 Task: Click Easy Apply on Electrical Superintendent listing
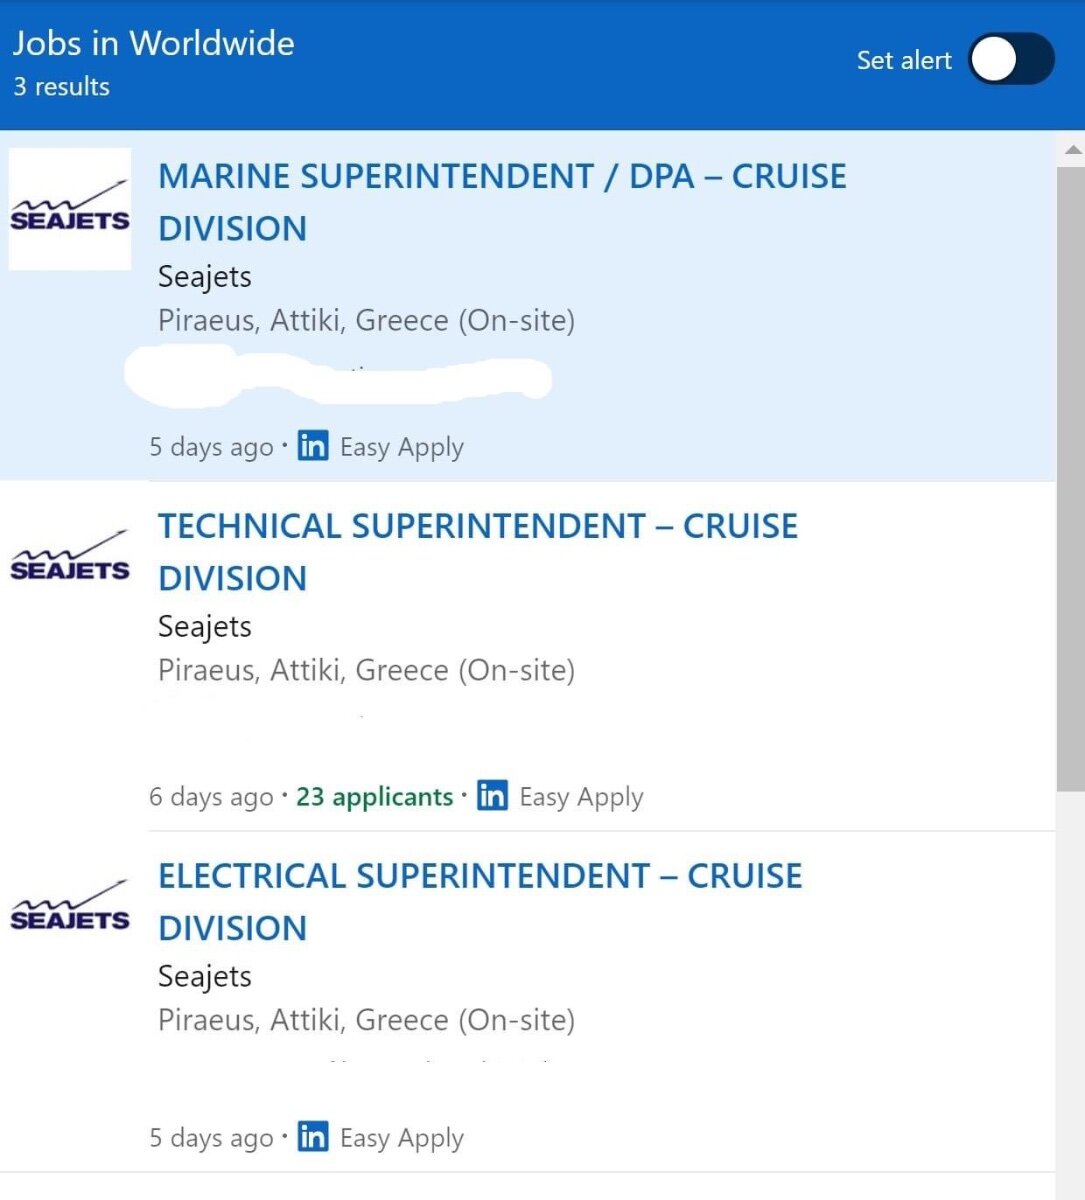pyautogui.click(x=402, y=1138)
